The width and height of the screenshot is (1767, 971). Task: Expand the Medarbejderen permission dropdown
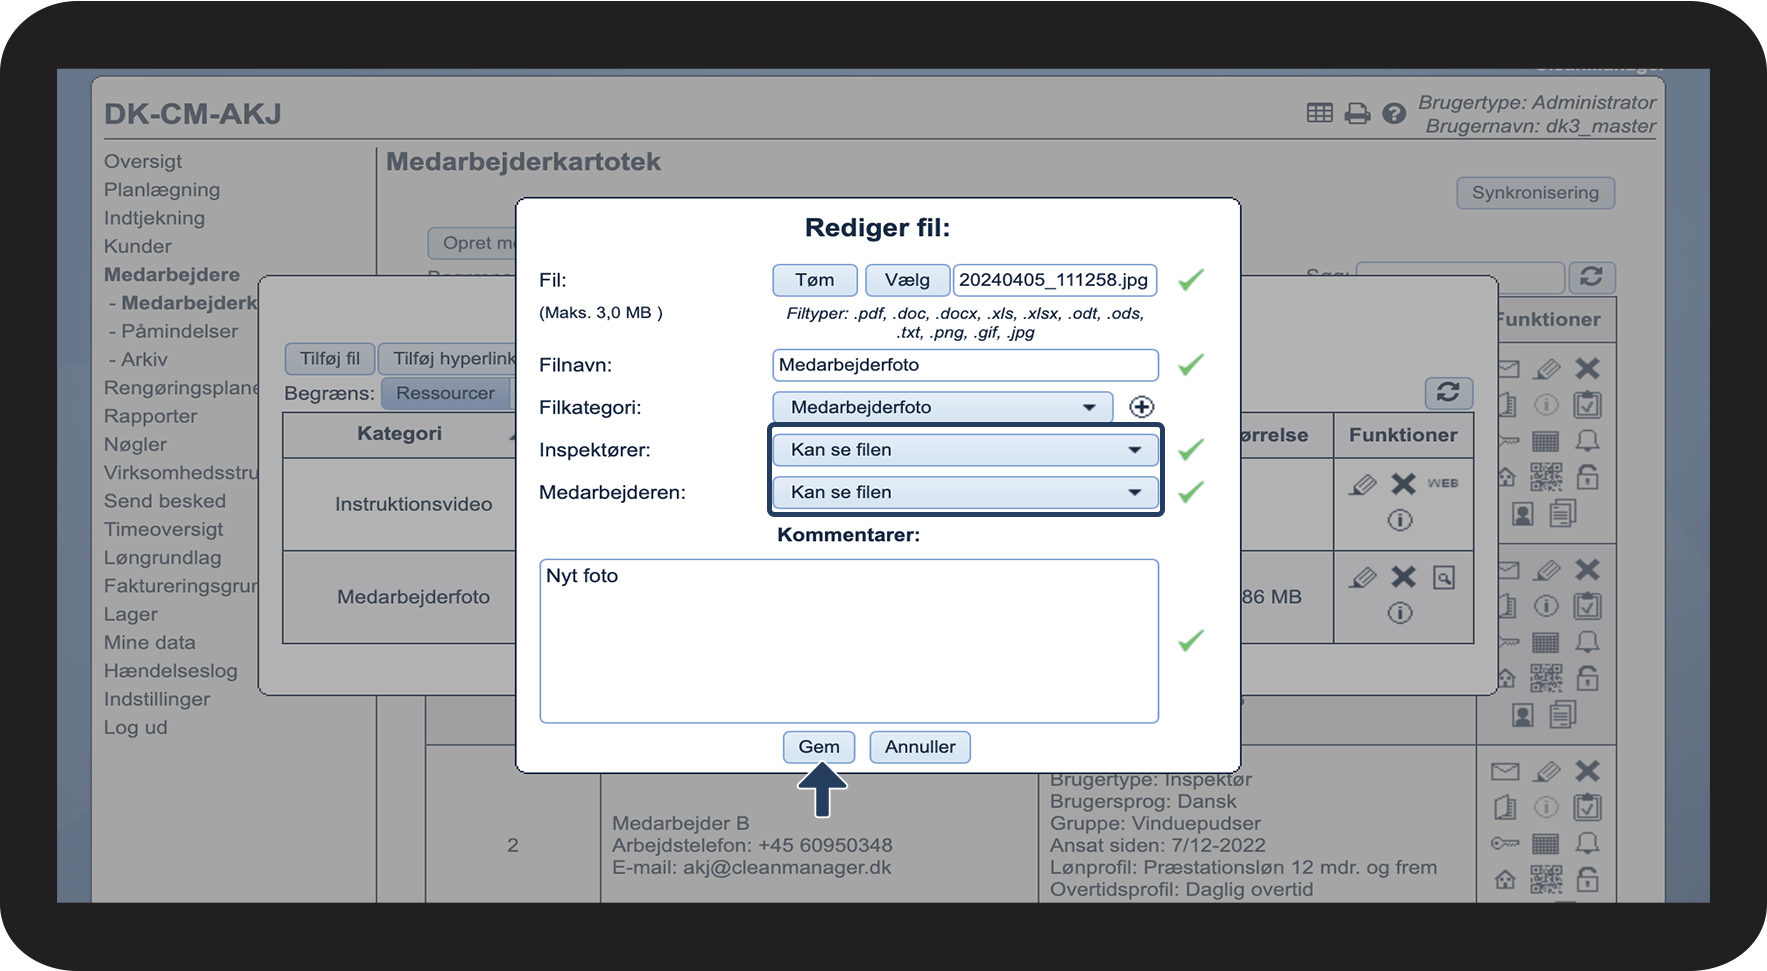(x=965, y=492)
